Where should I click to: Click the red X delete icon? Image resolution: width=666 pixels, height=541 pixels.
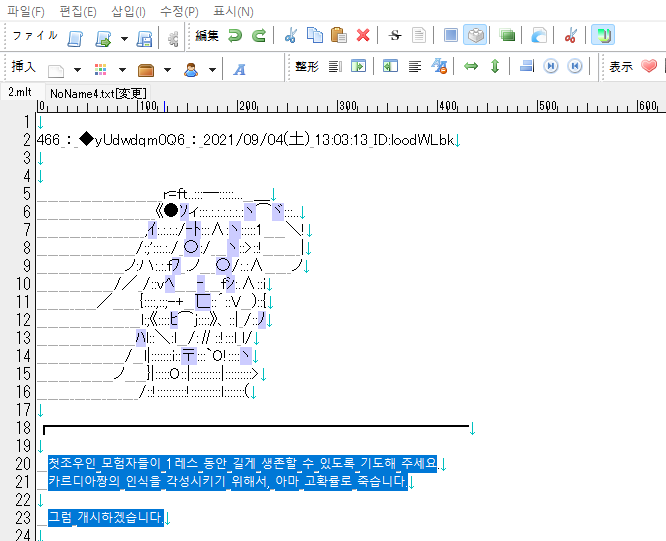point(363,36)
